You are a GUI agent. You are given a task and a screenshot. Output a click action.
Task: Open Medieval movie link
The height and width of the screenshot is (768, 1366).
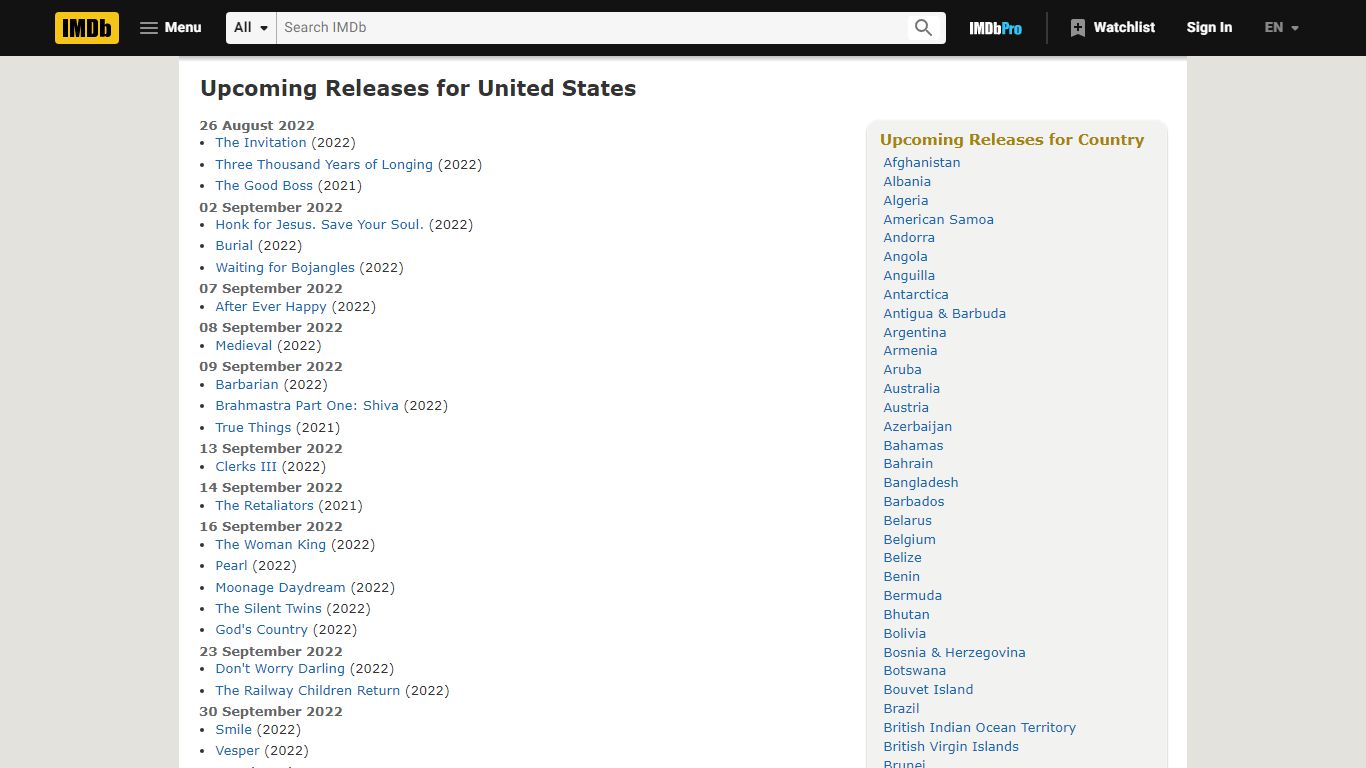coord(244,346)
